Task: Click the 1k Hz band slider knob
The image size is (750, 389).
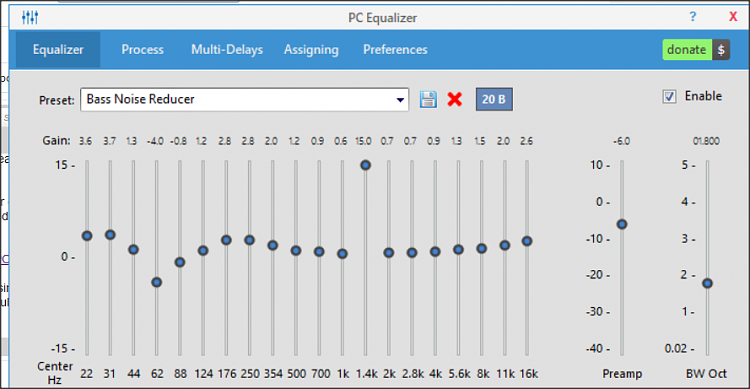Action: [342, 254]
